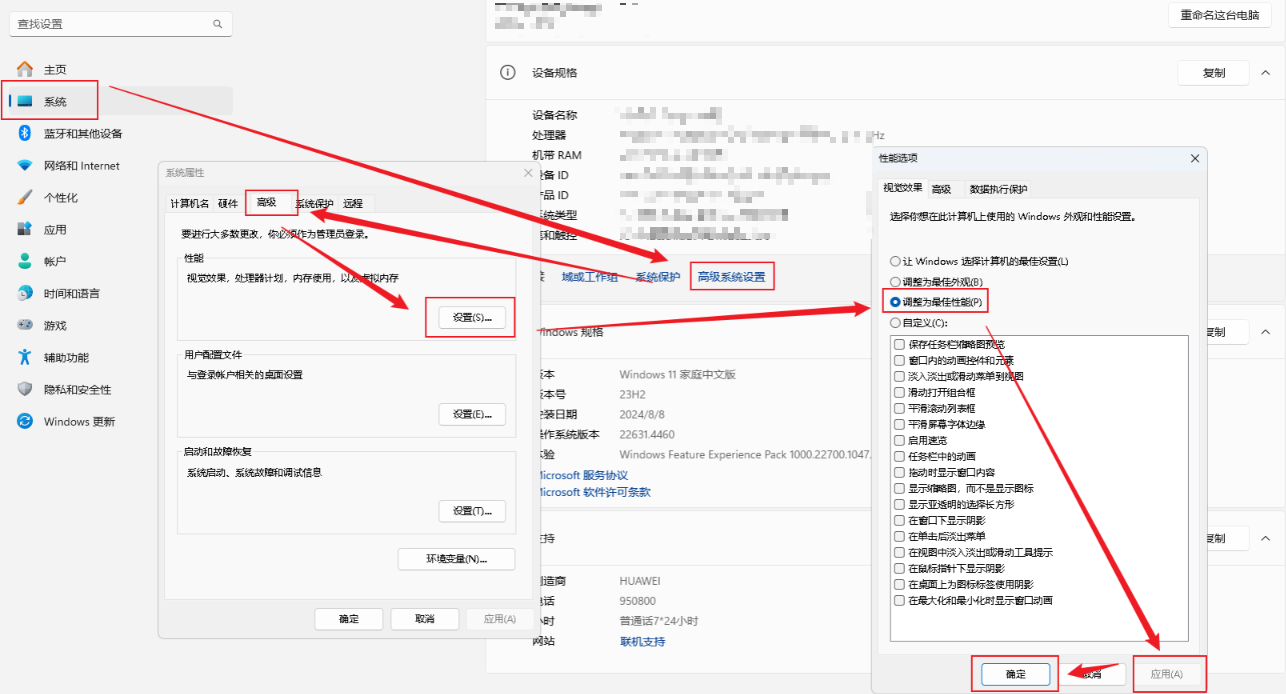
Task: Open Microsoft 软件许可条款 link
Action: [x=594, y=492]
